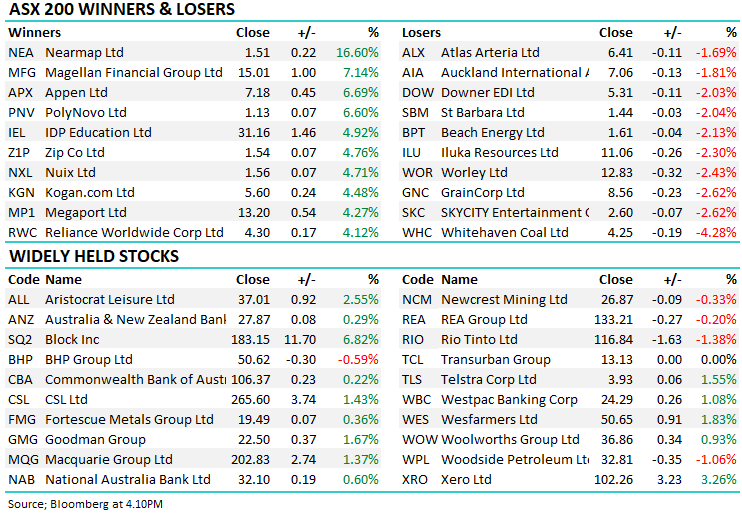This screenshot has height=518, width=742.
Task: Click the Widely Held Stocks heading
Action: coord(94,256)
